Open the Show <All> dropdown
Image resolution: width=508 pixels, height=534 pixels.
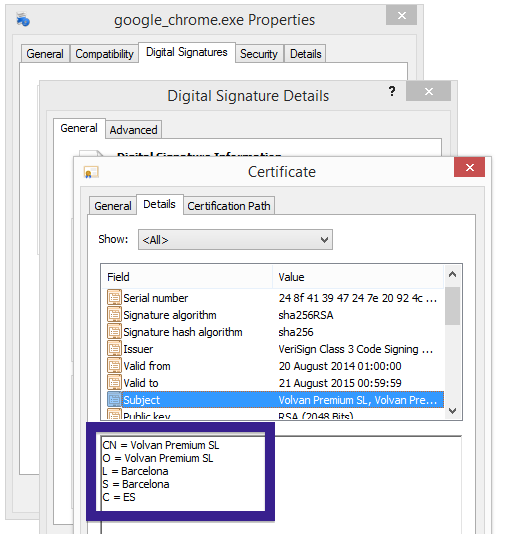pyautogui.click(x=235, y=240)
